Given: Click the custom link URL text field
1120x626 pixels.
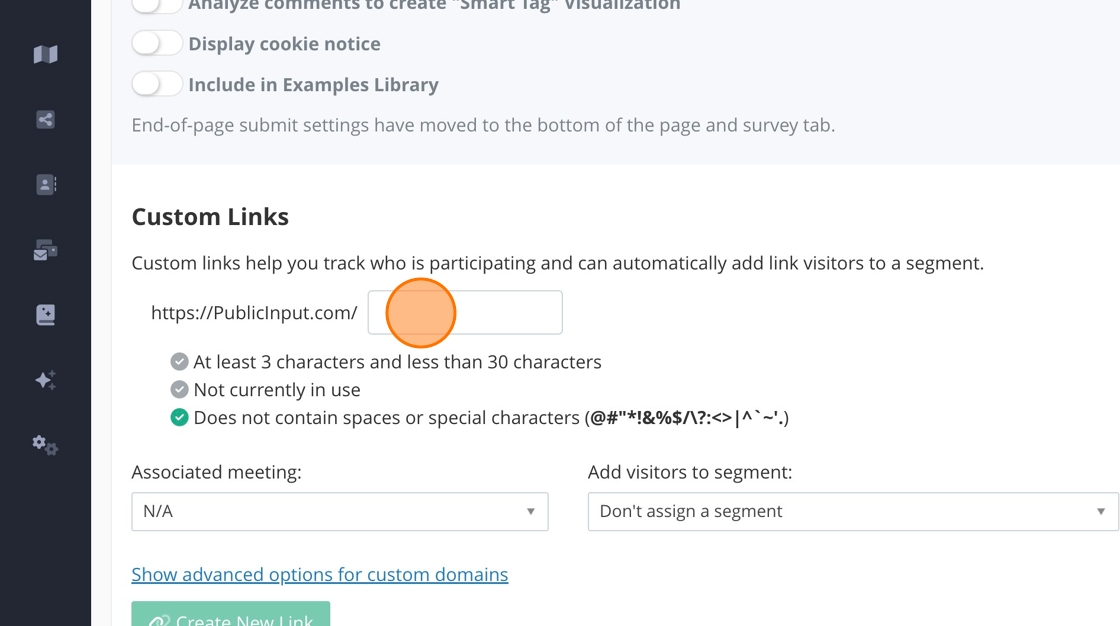Looking at the screenshot, I should pyautogui.click(x=465, y=313).
